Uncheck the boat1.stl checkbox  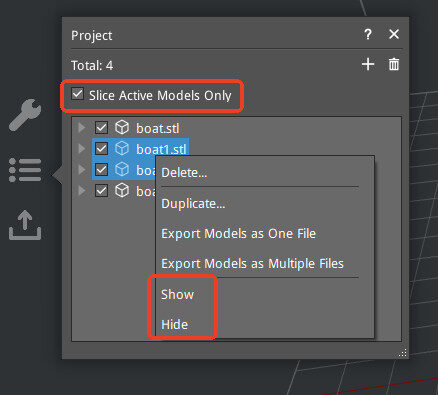[x=101, y=149]
